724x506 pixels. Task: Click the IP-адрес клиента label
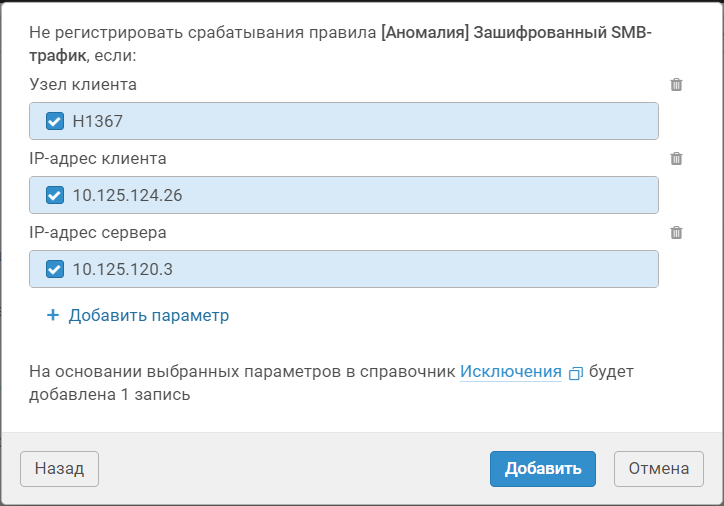(98, 158)
